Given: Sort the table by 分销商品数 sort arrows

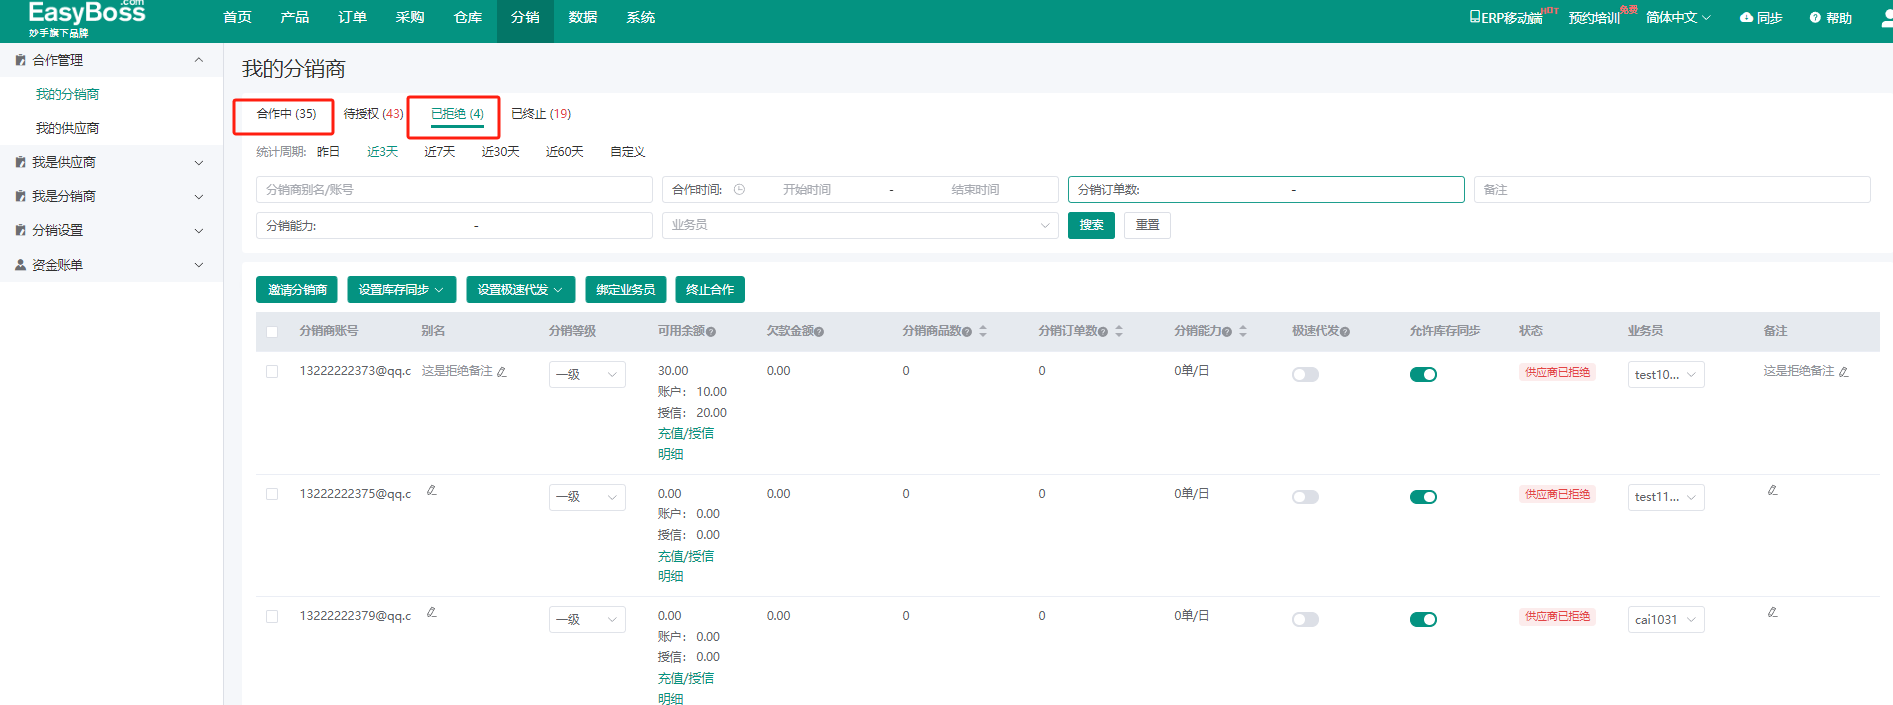Looking at the screenshot, I should [983, 331].
